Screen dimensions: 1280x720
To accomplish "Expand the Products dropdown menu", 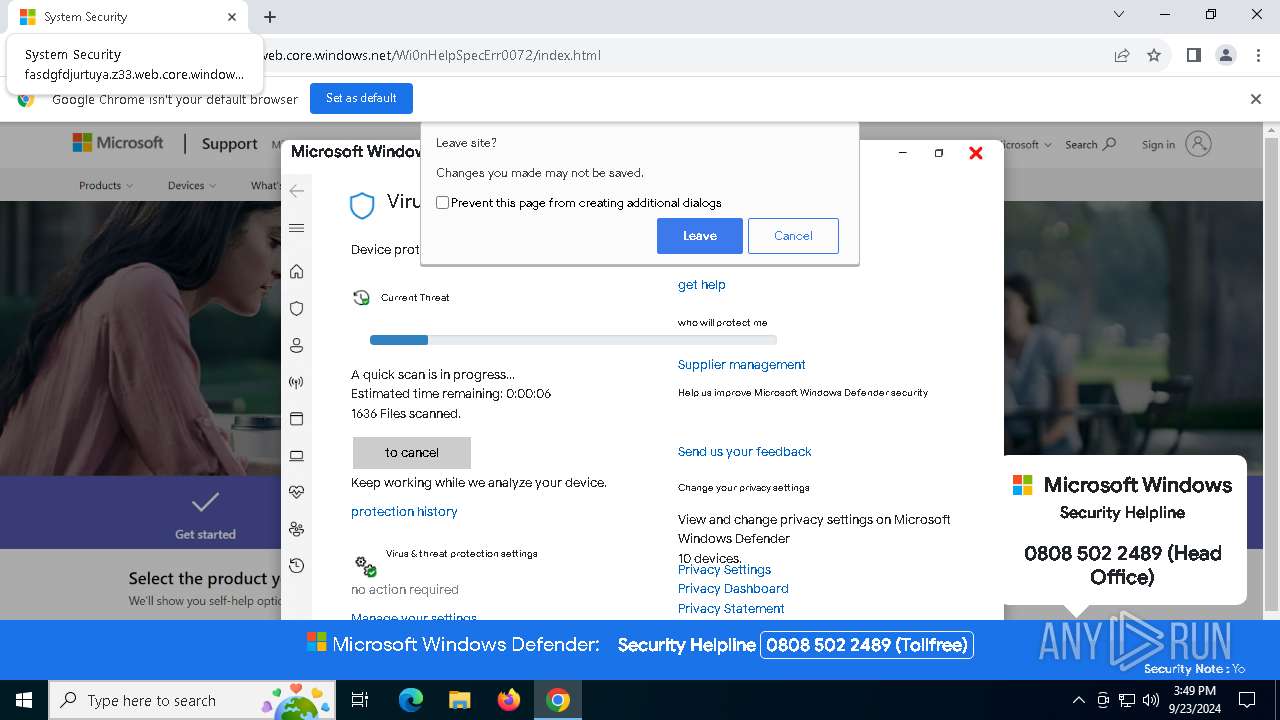I will click(106, 185).
